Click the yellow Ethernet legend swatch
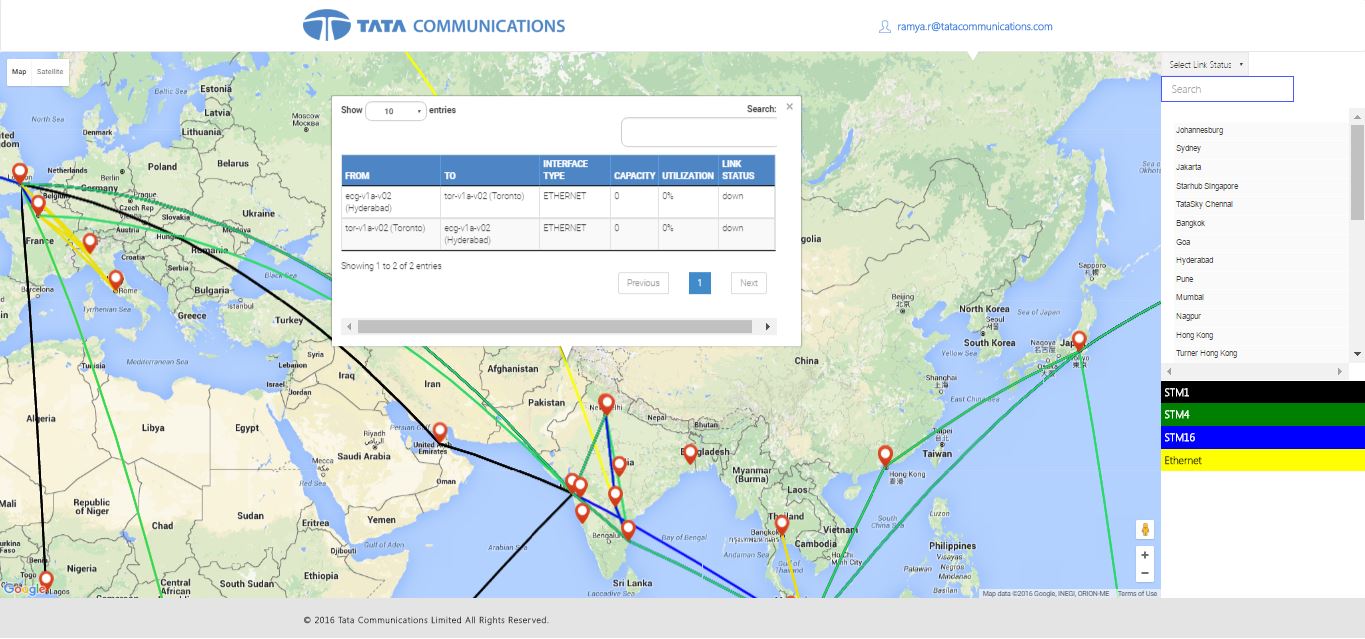Screen dimensions: 1365x639 (x=1262, y=460)
